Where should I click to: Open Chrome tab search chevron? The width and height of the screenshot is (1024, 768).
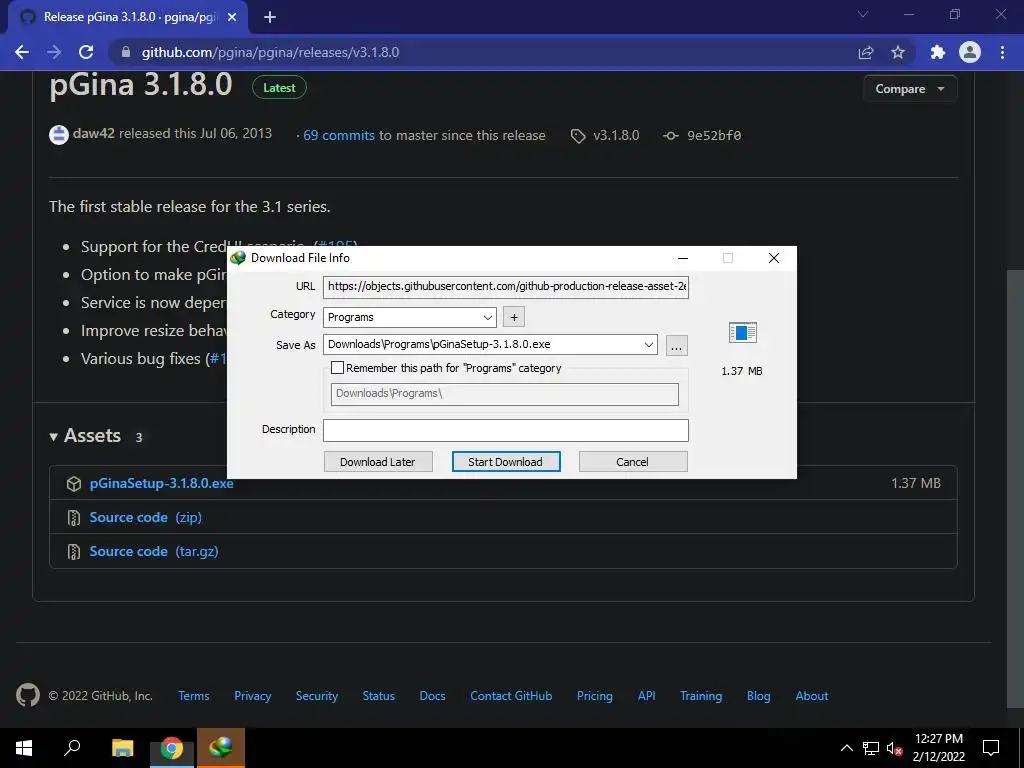click(863, 14)
